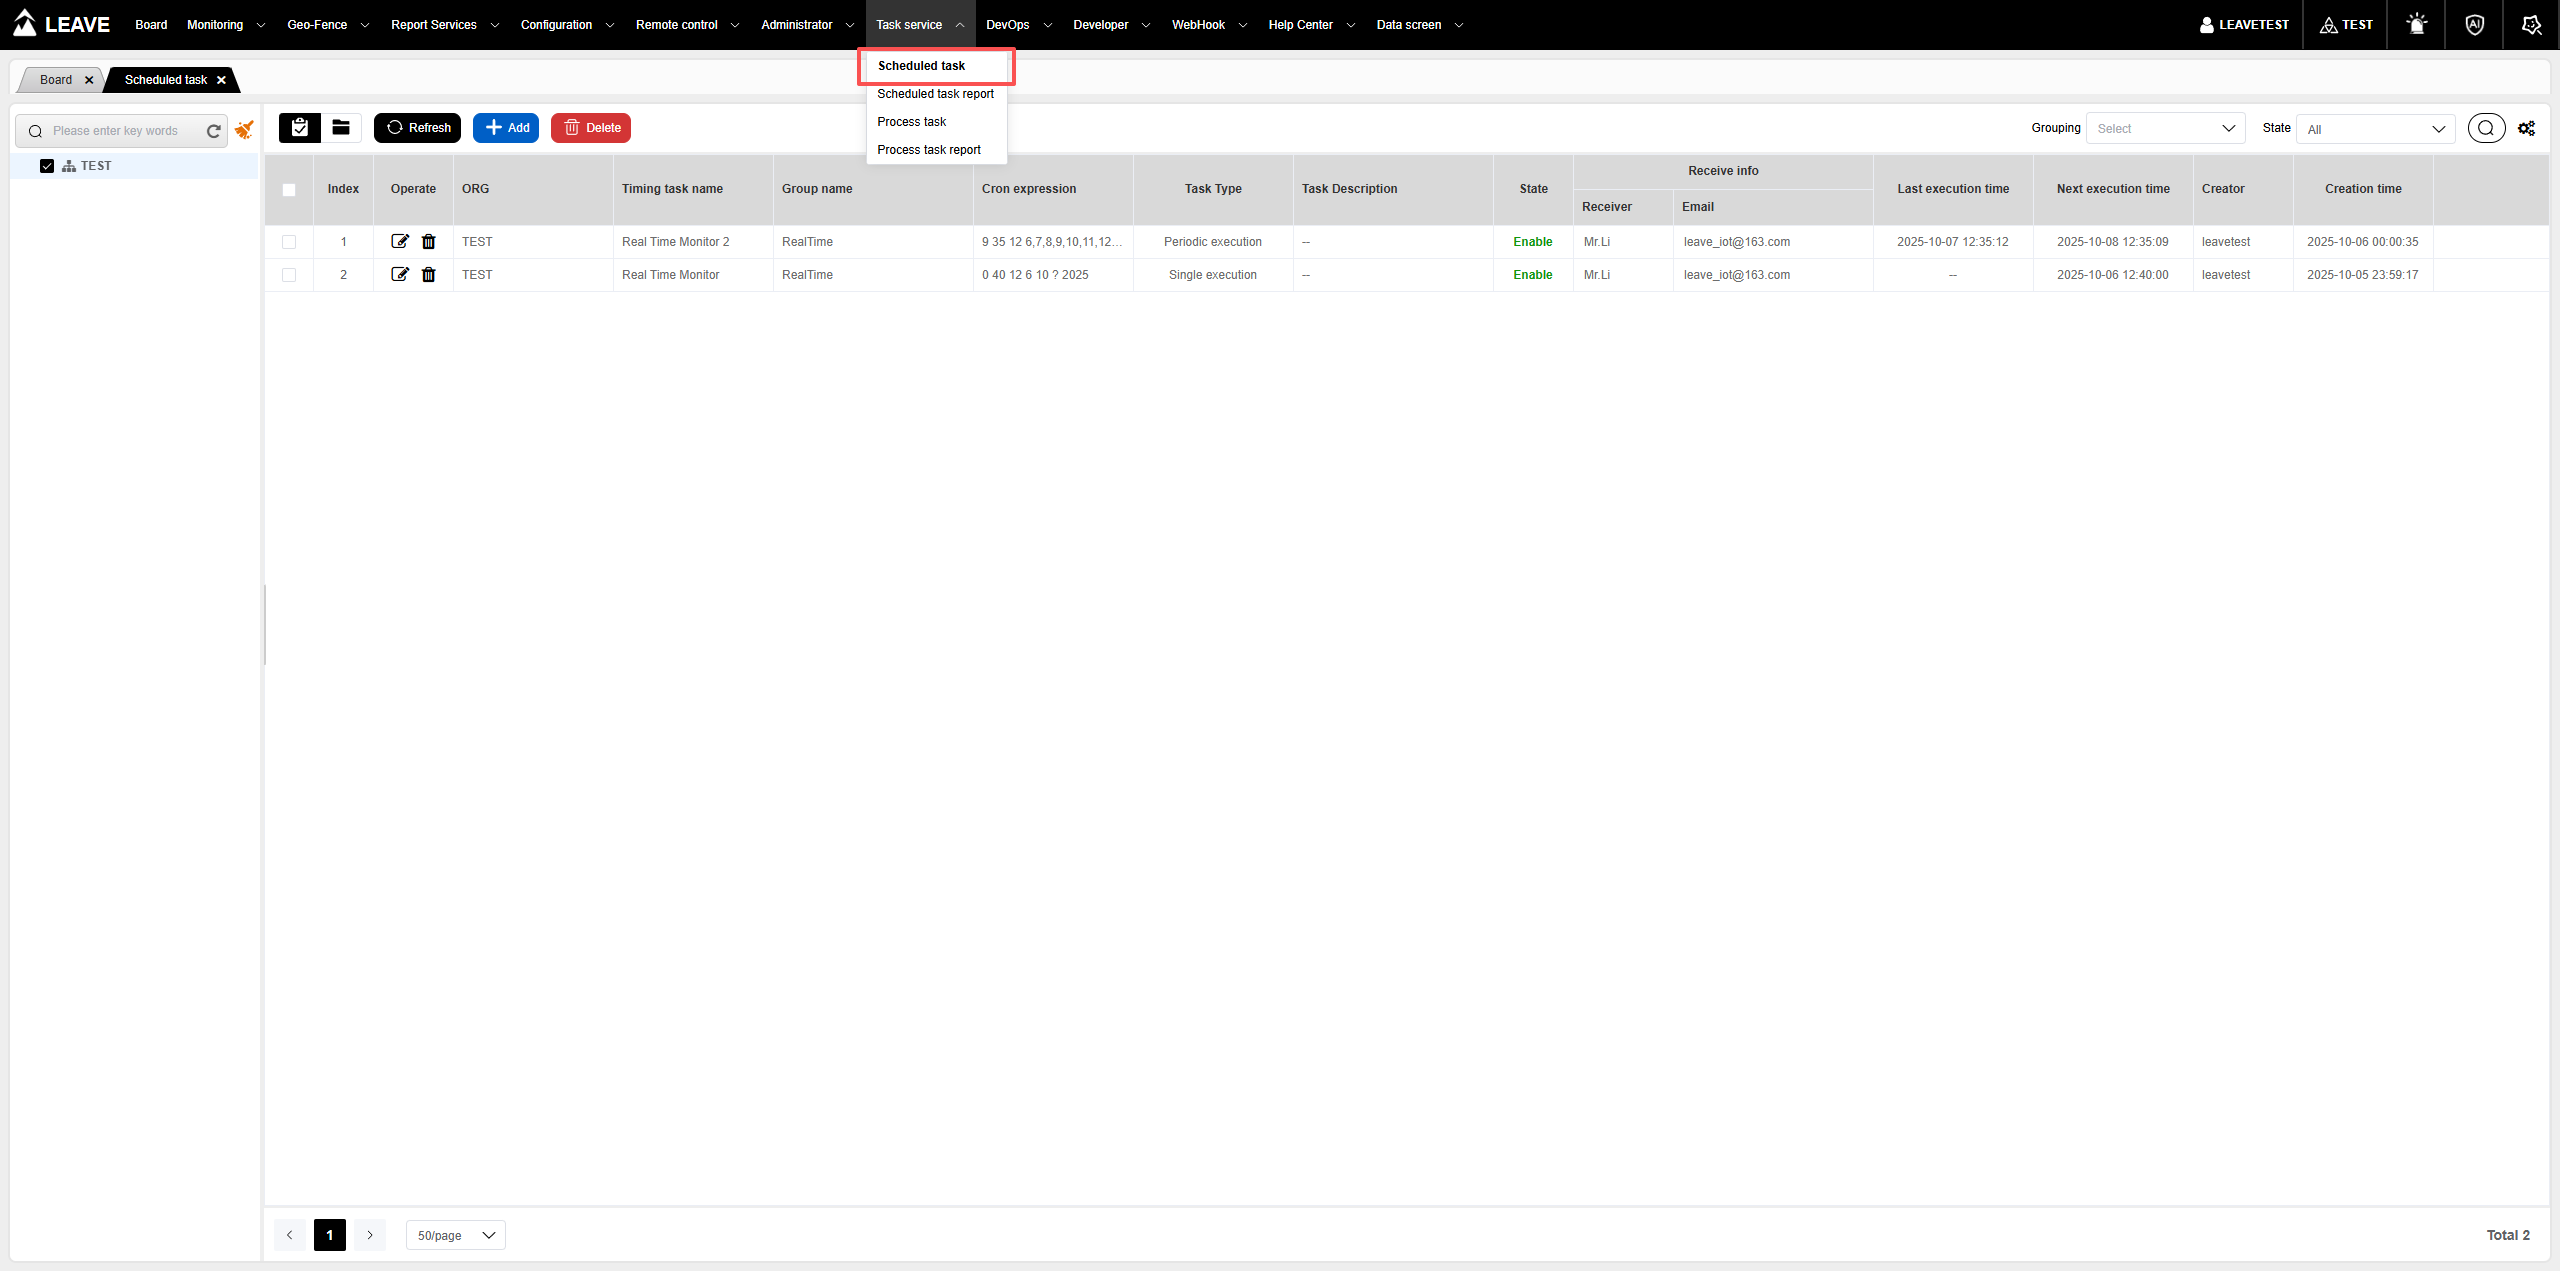This screenshot has height=1271, width=2560.
Task: Switch to the Board tab
Action: point(56,79)
